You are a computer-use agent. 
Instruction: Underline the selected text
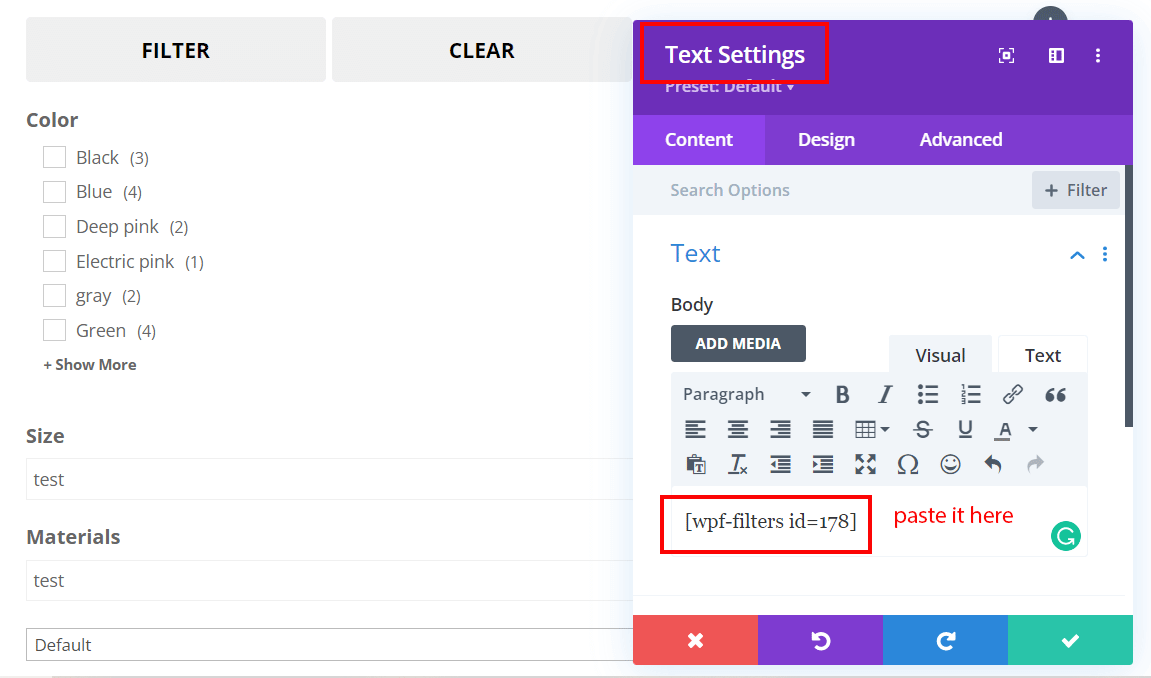(965, 429)
